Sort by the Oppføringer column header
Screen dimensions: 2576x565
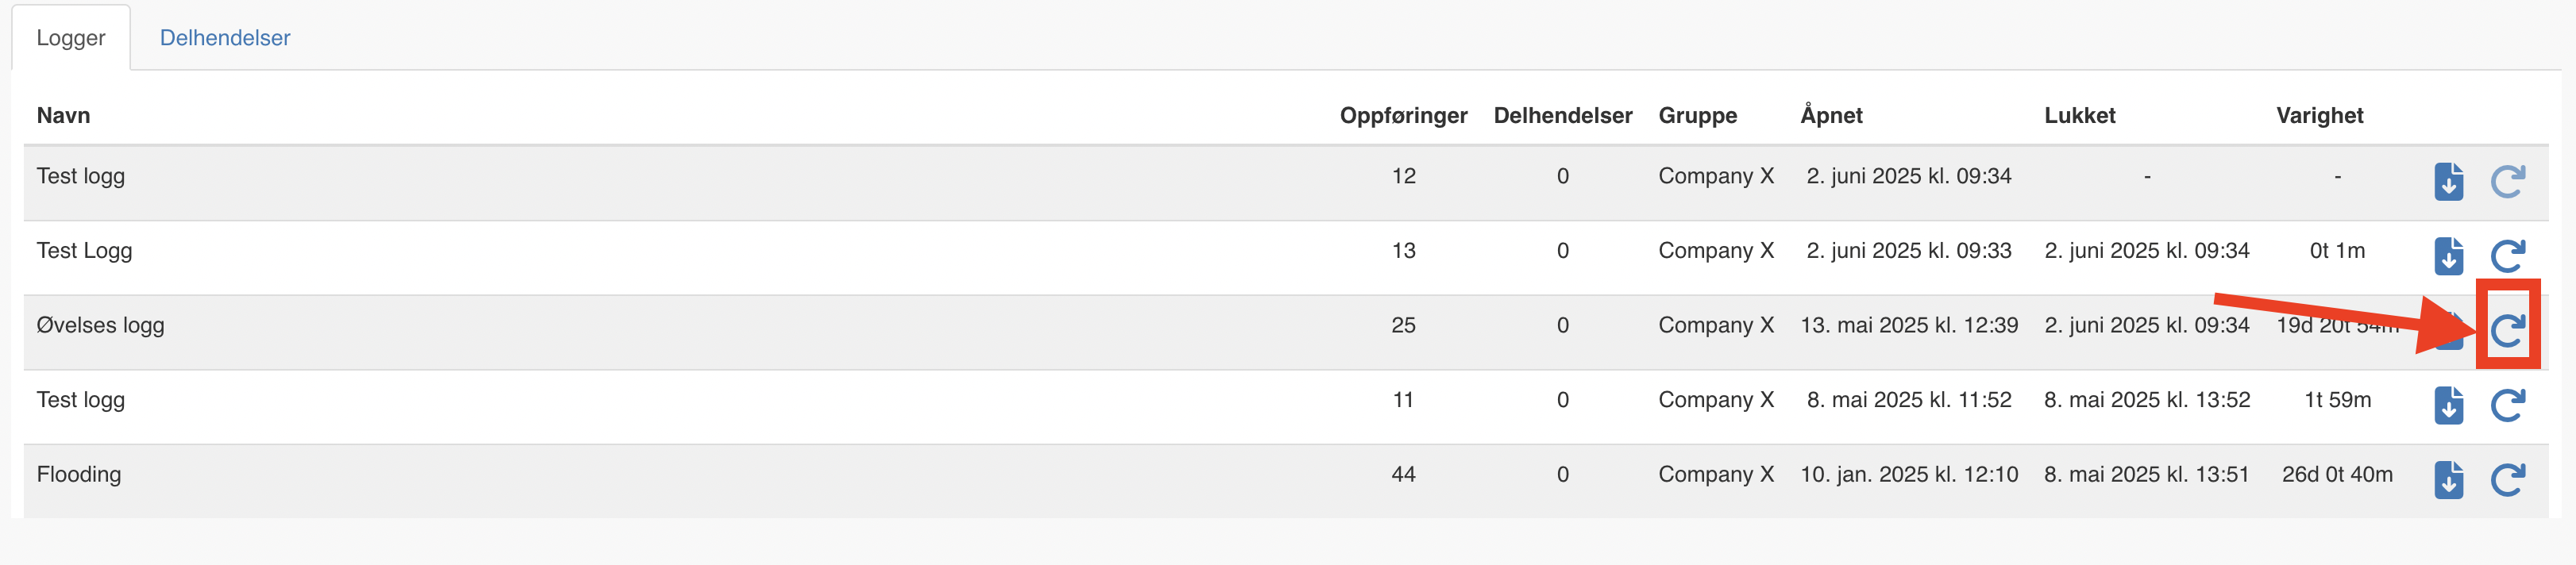pos(1403,115)
